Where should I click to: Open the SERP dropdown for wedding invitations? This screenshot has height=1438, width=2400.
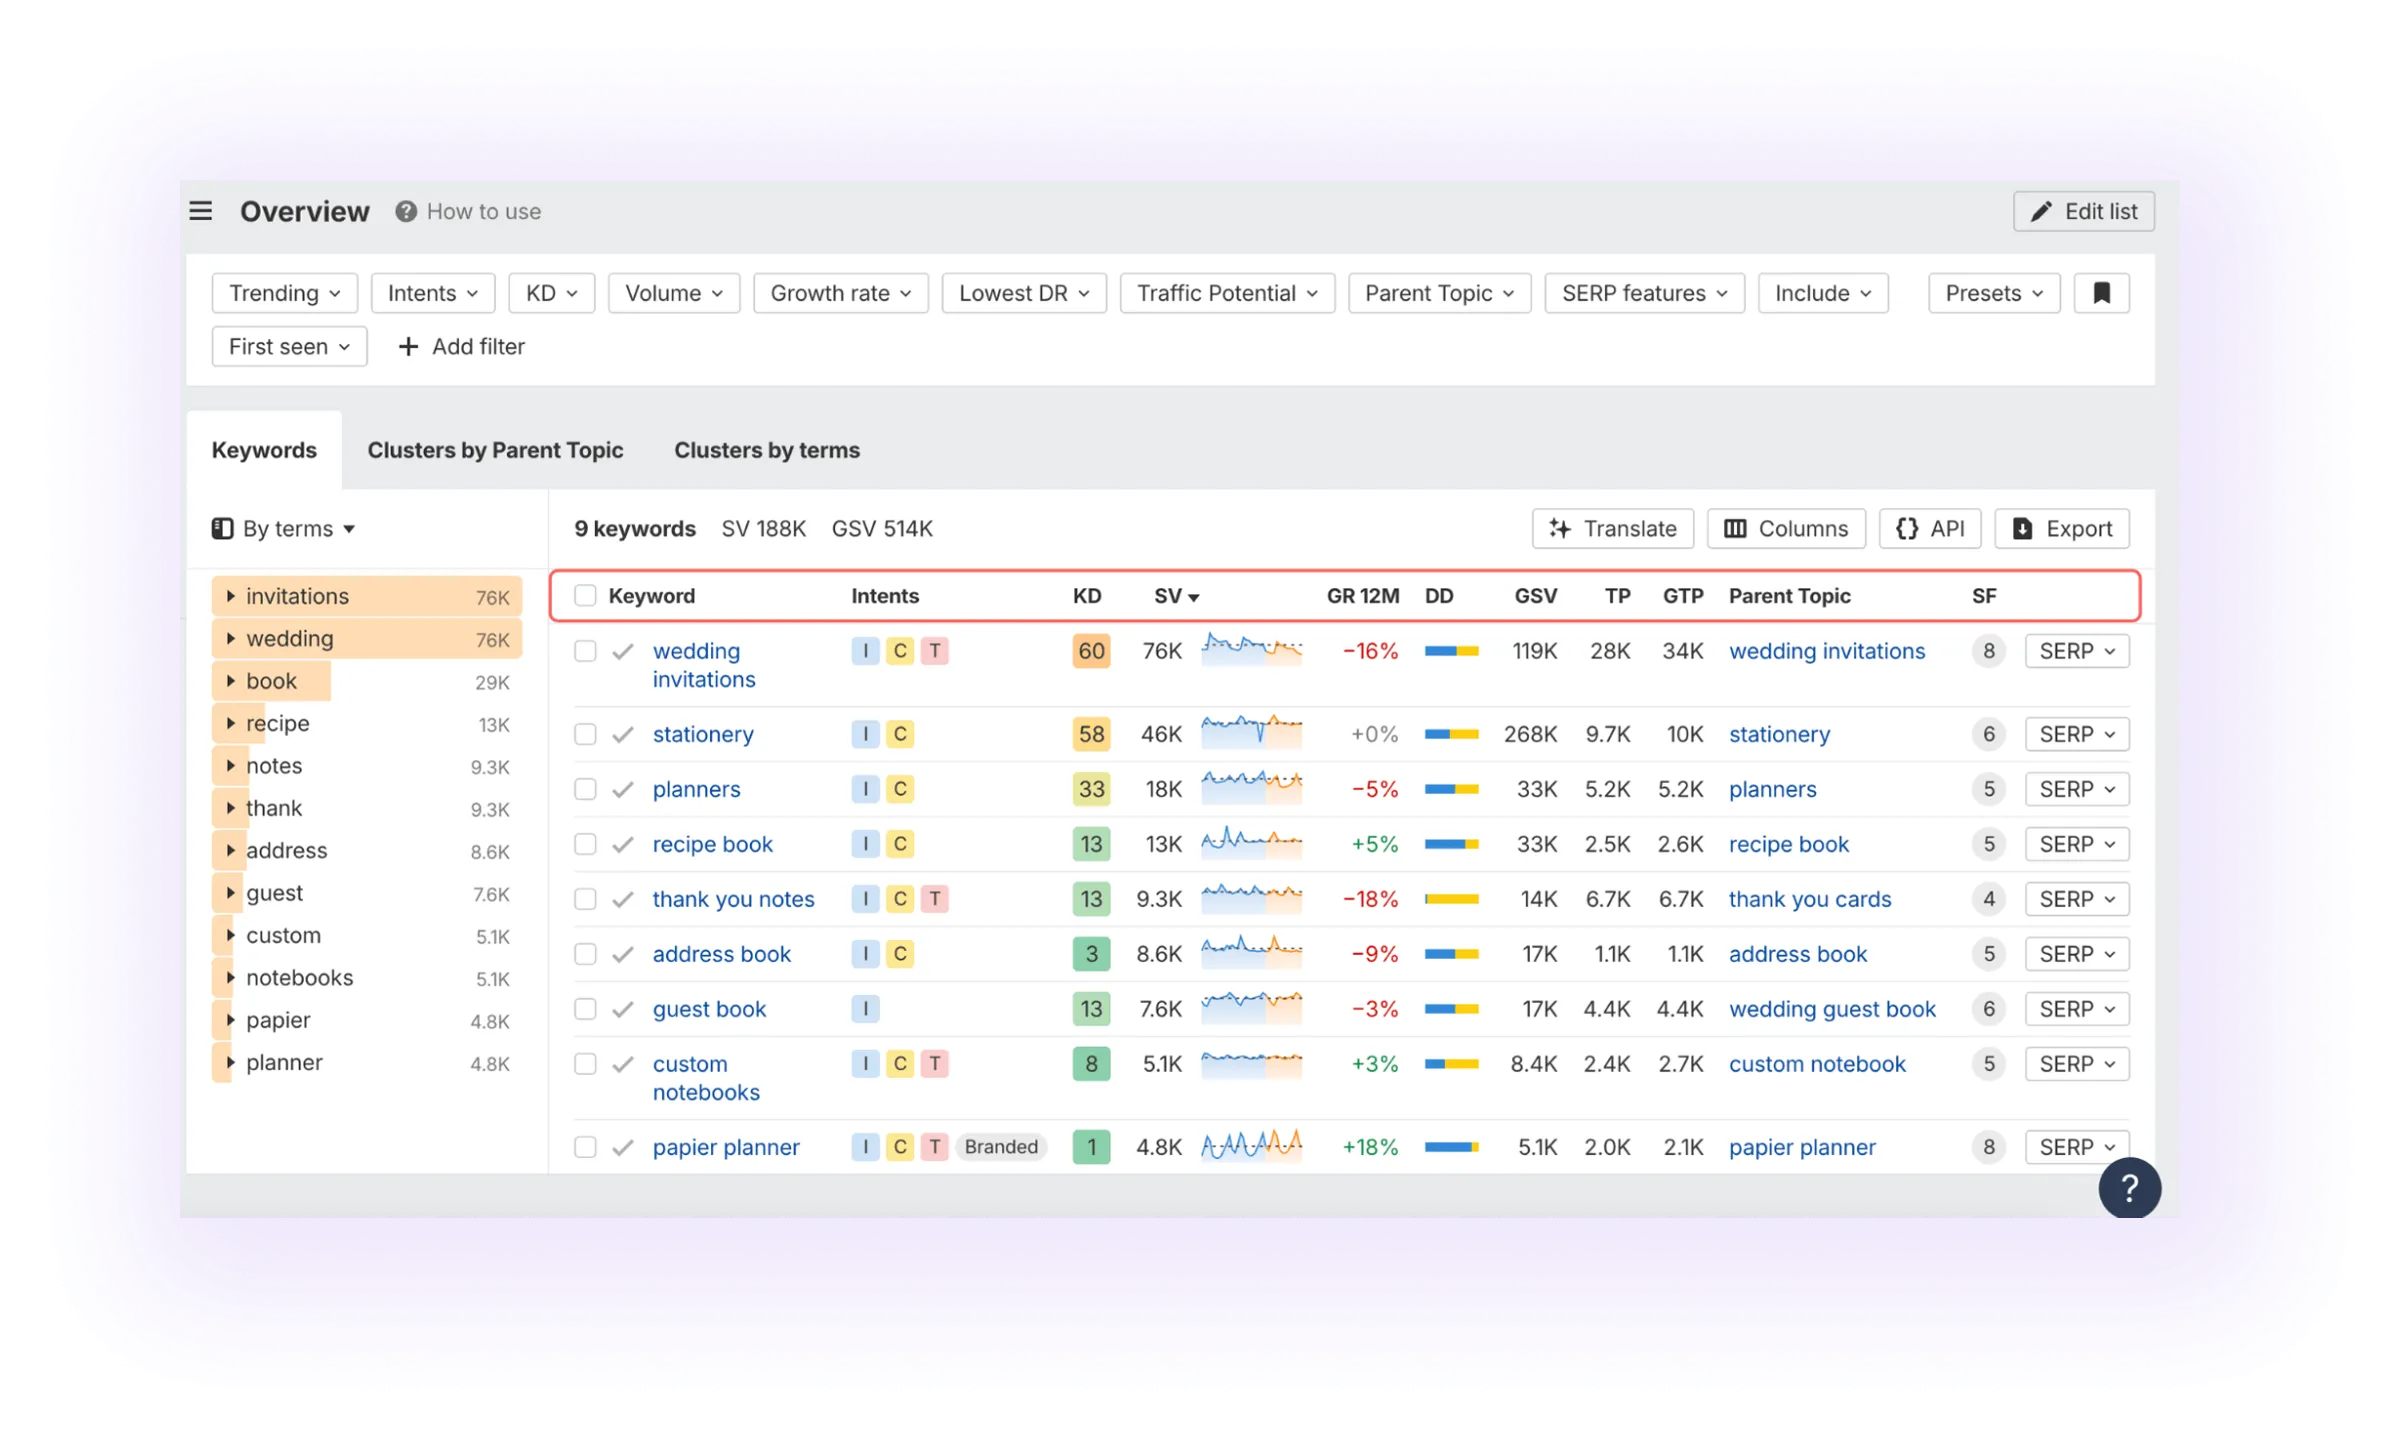coord(2076,650)
